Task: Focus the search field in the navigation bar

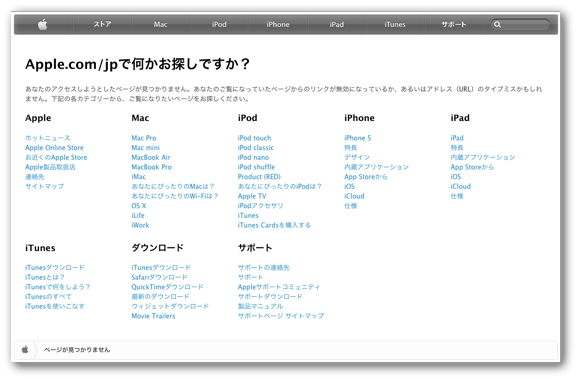Action: tap(520, 24)
